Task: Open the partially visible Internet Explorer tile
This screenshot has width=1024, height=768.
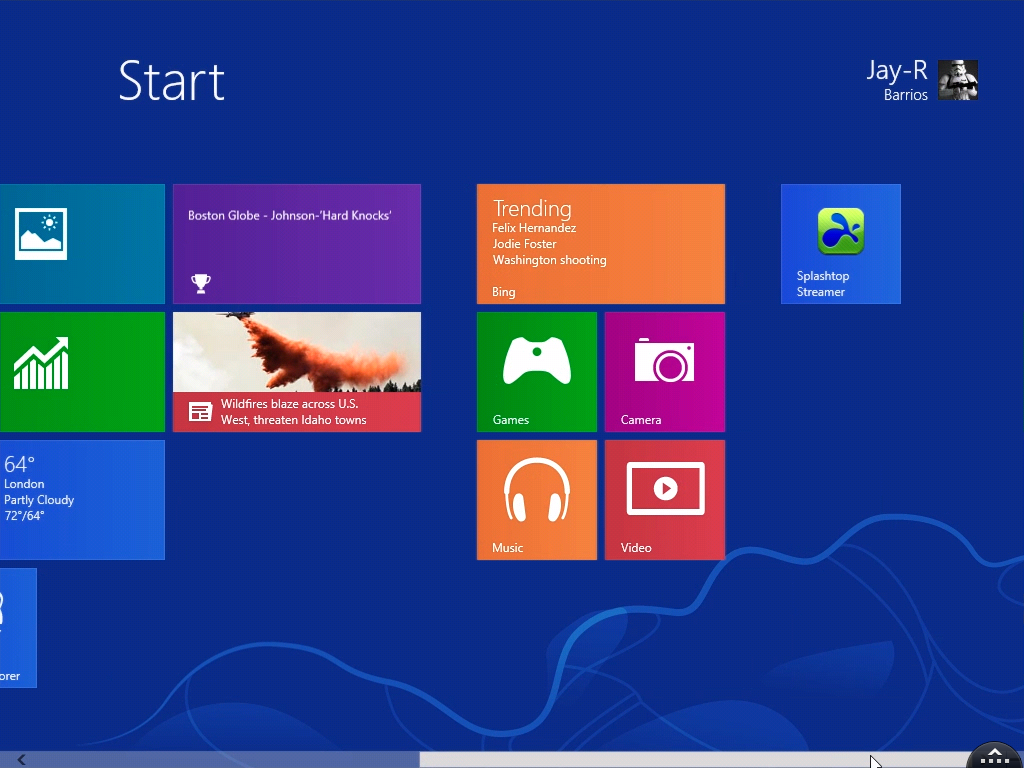Action: pyautogui.click(x=17, y=627)
